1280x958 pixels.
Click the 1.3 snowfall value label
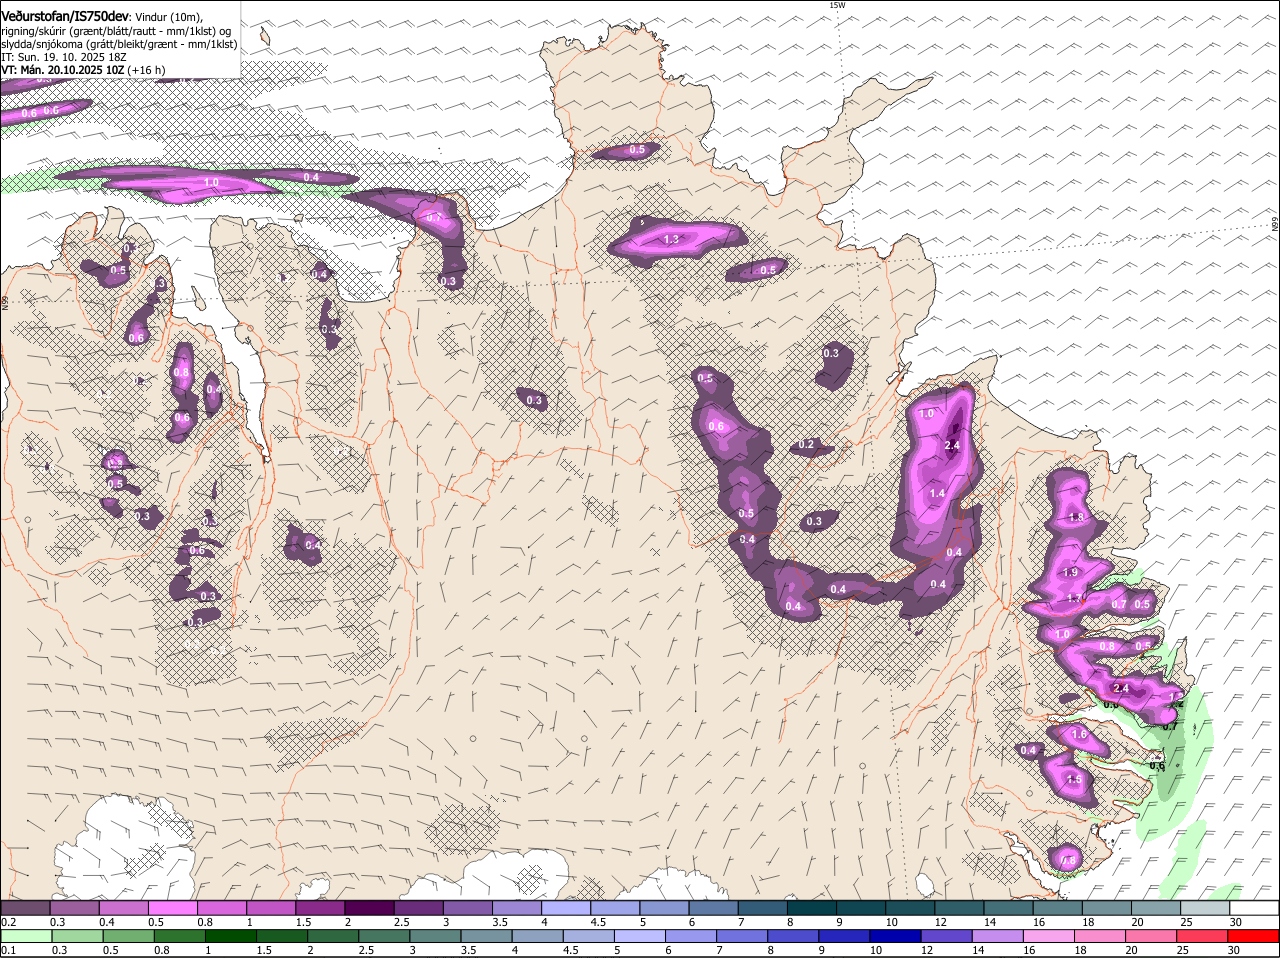(671, 239)
